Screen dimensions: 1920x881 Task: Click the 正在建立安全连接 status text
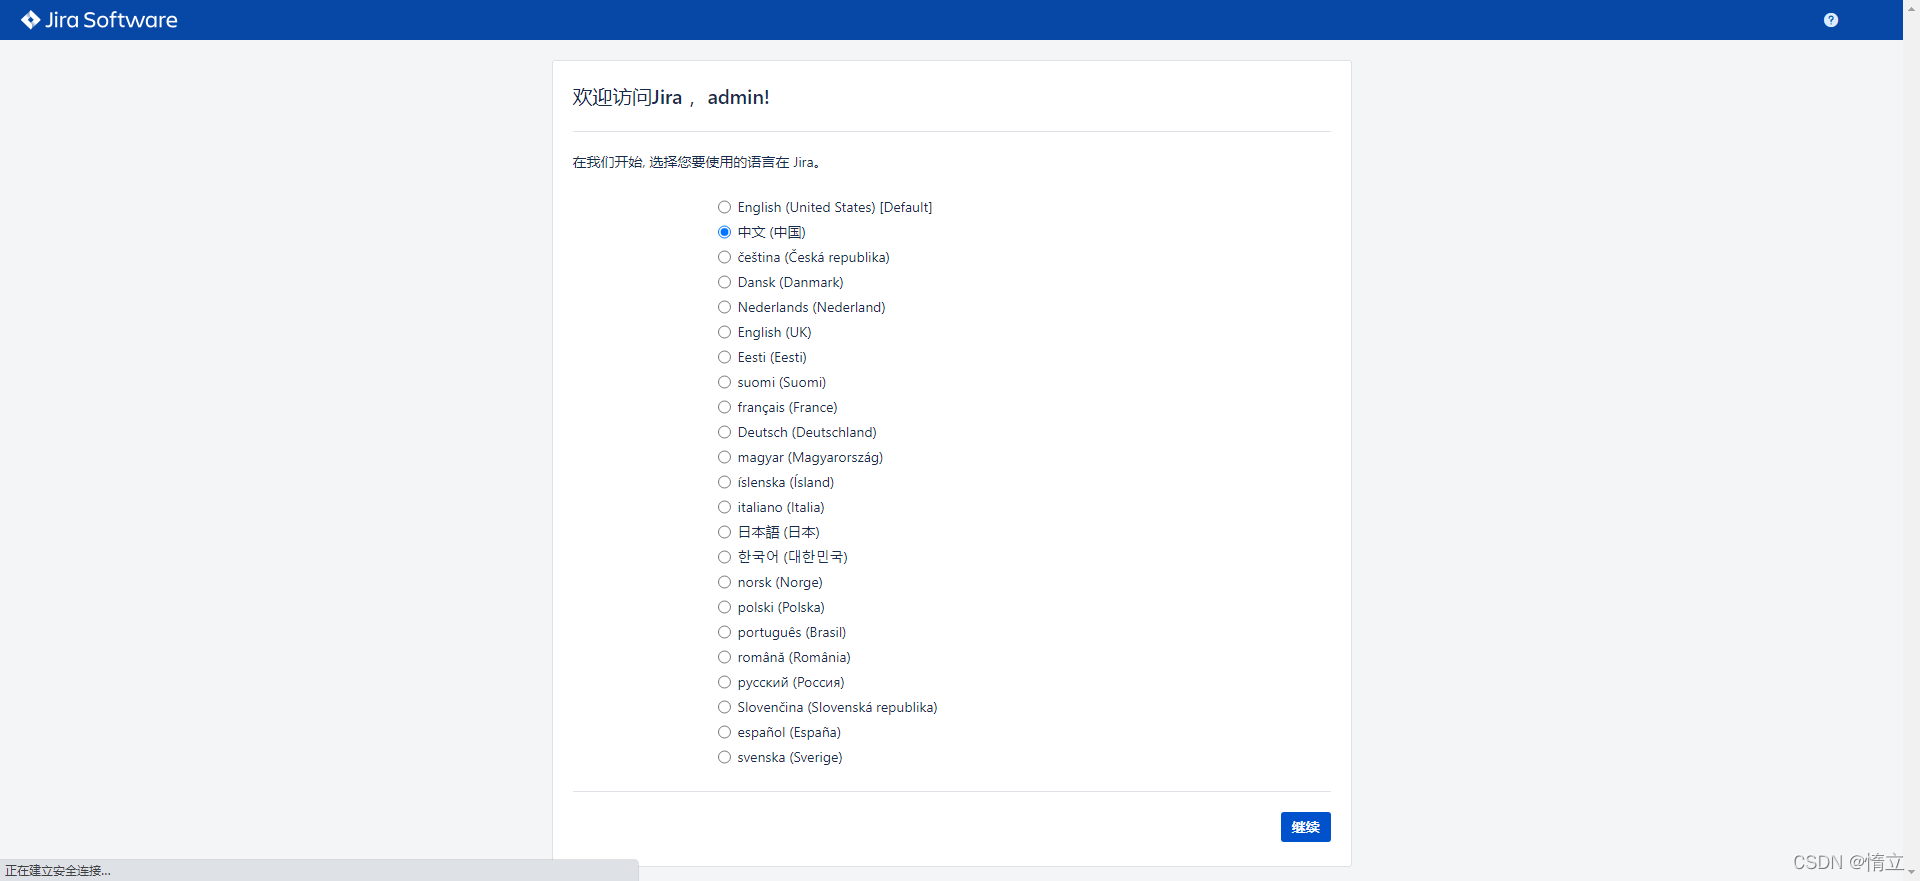click(x=58, y=871)
